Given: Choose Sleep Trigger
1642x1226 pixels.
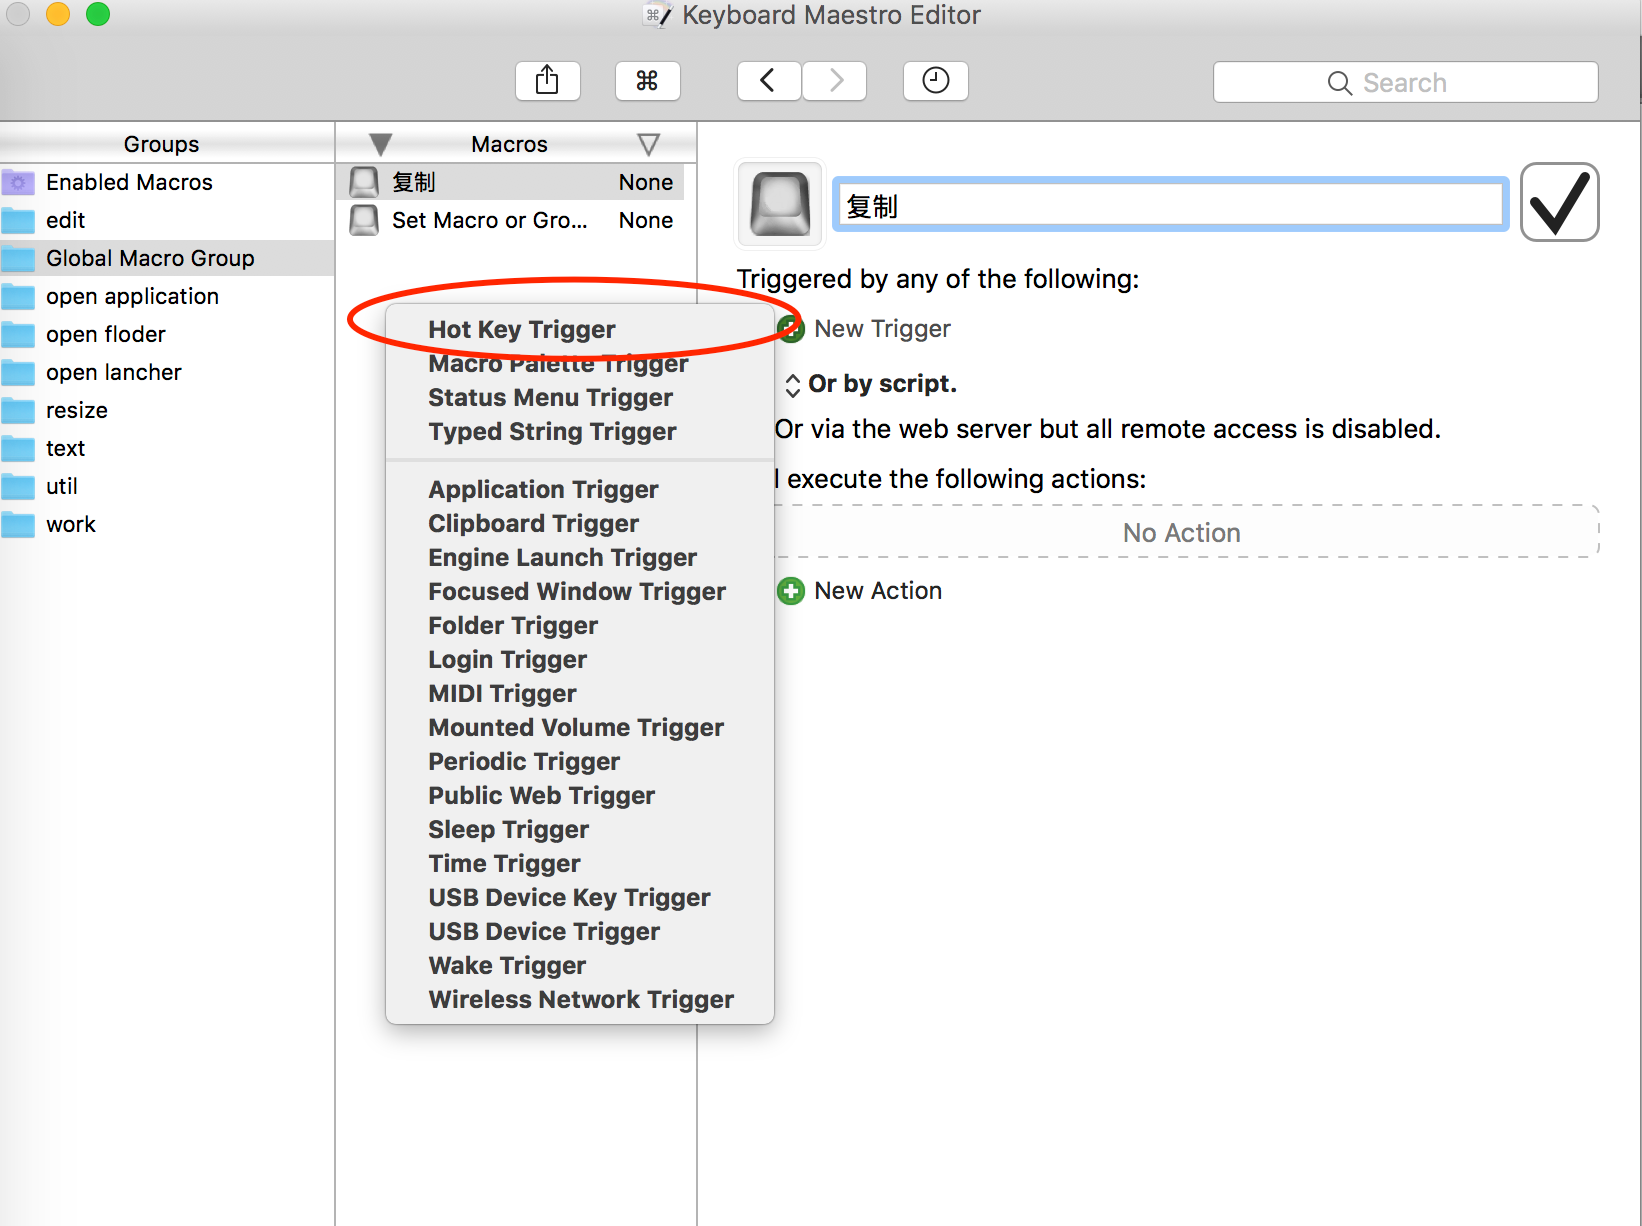Looking at the screenshot, I should 580,829.
